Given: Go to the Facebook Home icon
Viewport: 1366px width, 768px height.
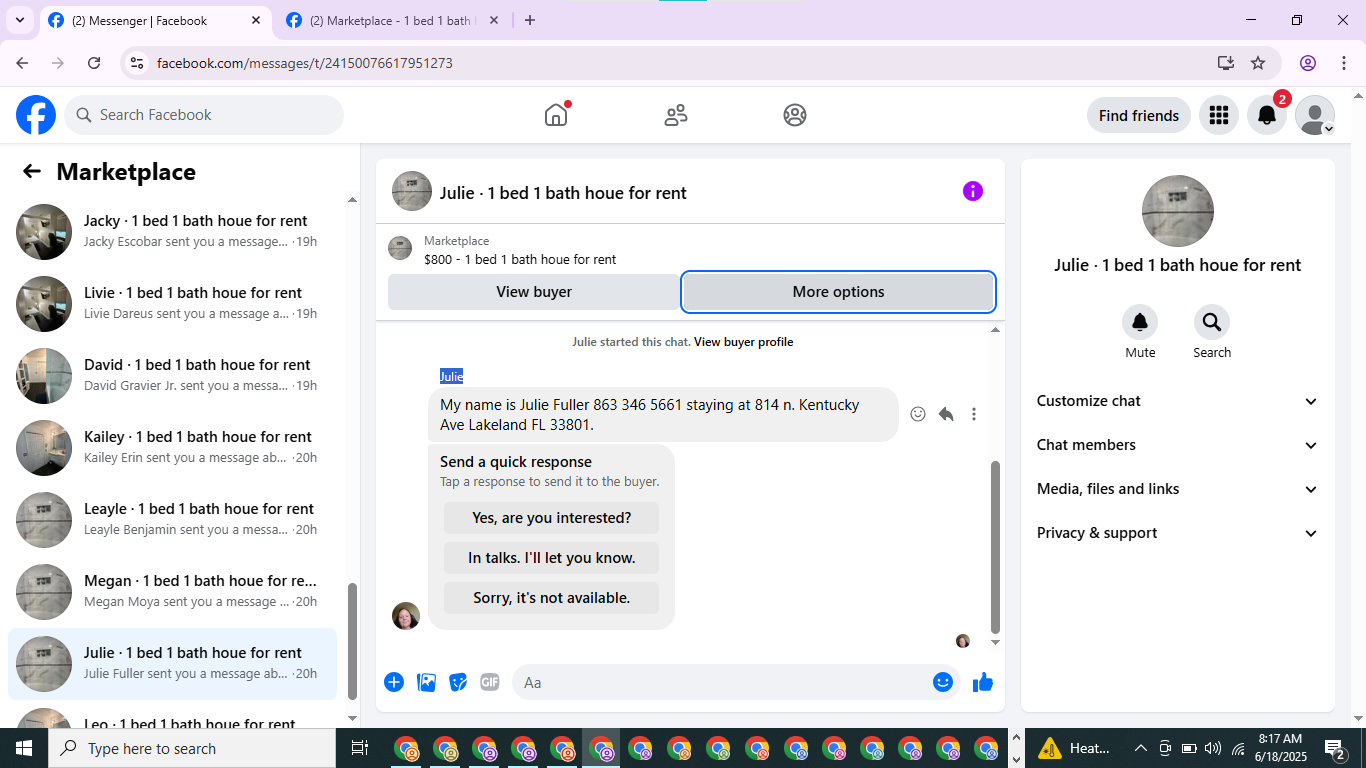Looking at the screenshot, I should [x=556, y=115].
